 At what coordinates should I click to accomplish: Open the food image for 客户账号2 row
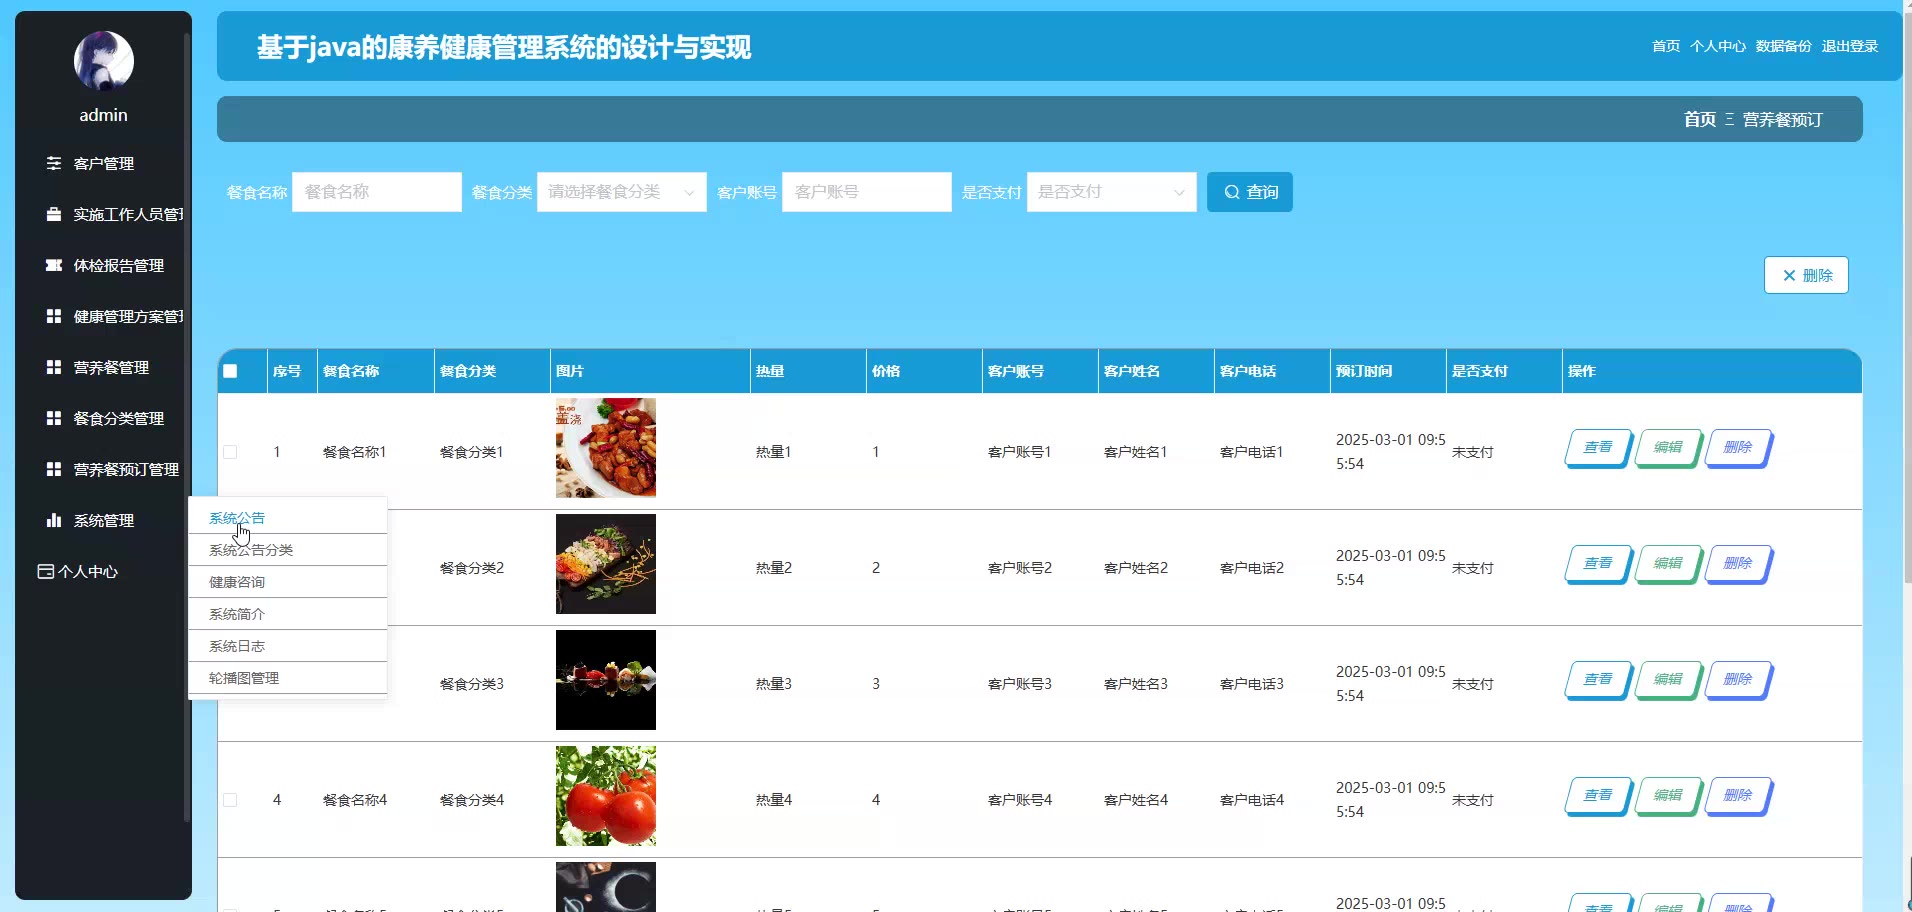(606, 564)
